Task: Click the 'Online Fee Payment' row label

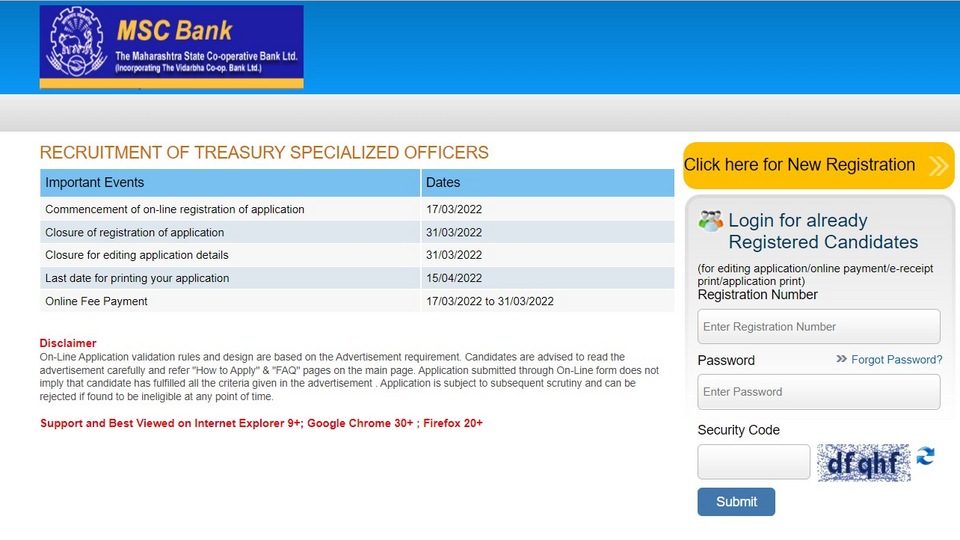Action: click(96, 301)
